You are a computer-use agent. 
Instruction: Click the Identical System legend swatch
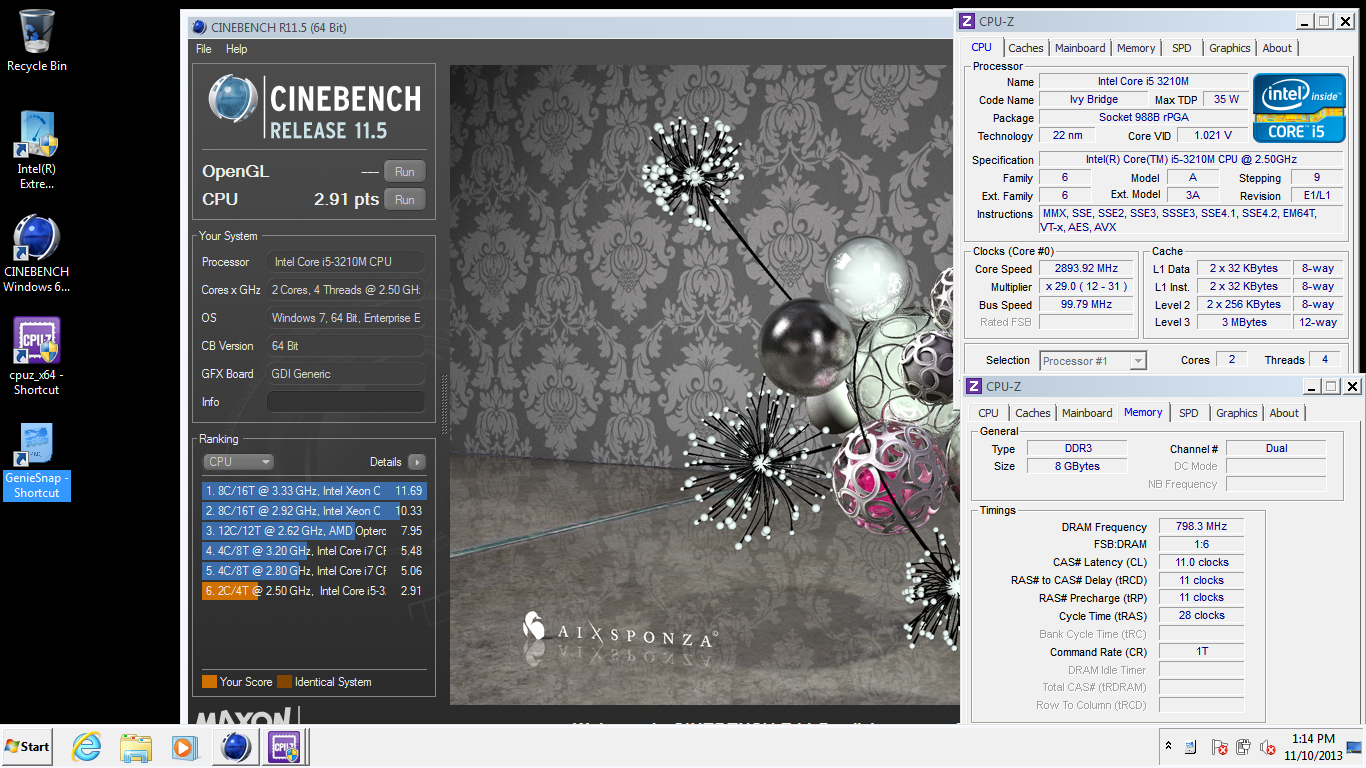click(285, 682)
